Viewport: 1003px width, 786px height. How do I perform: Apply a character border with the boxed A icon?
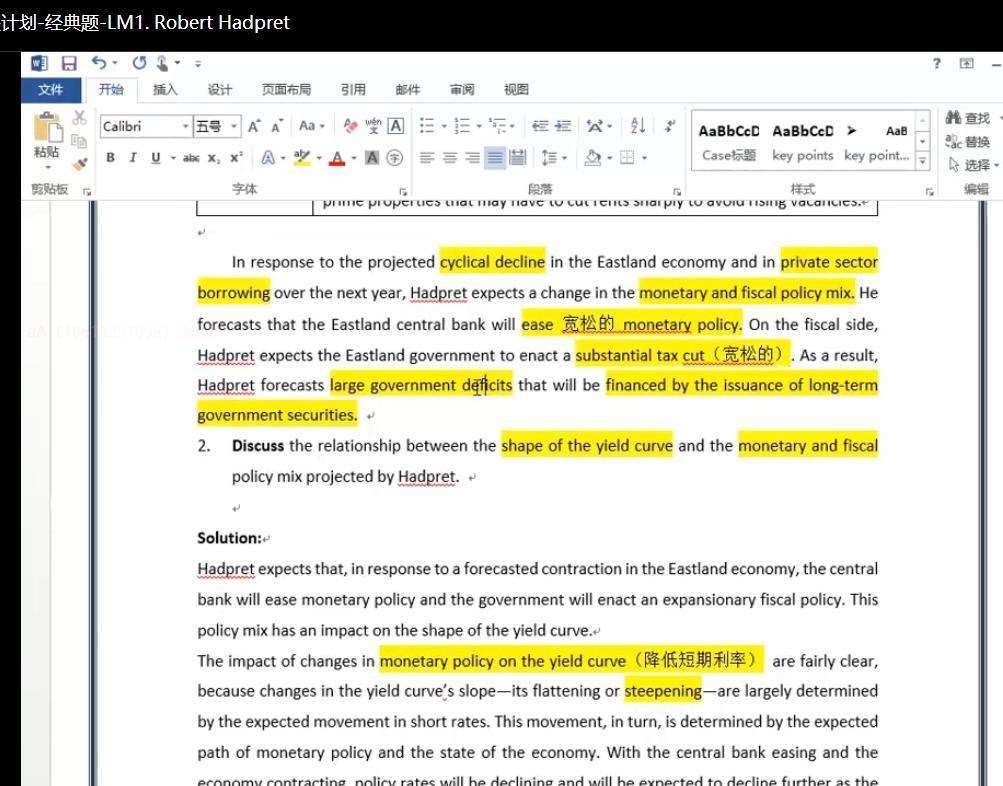[x=396, y=126]
